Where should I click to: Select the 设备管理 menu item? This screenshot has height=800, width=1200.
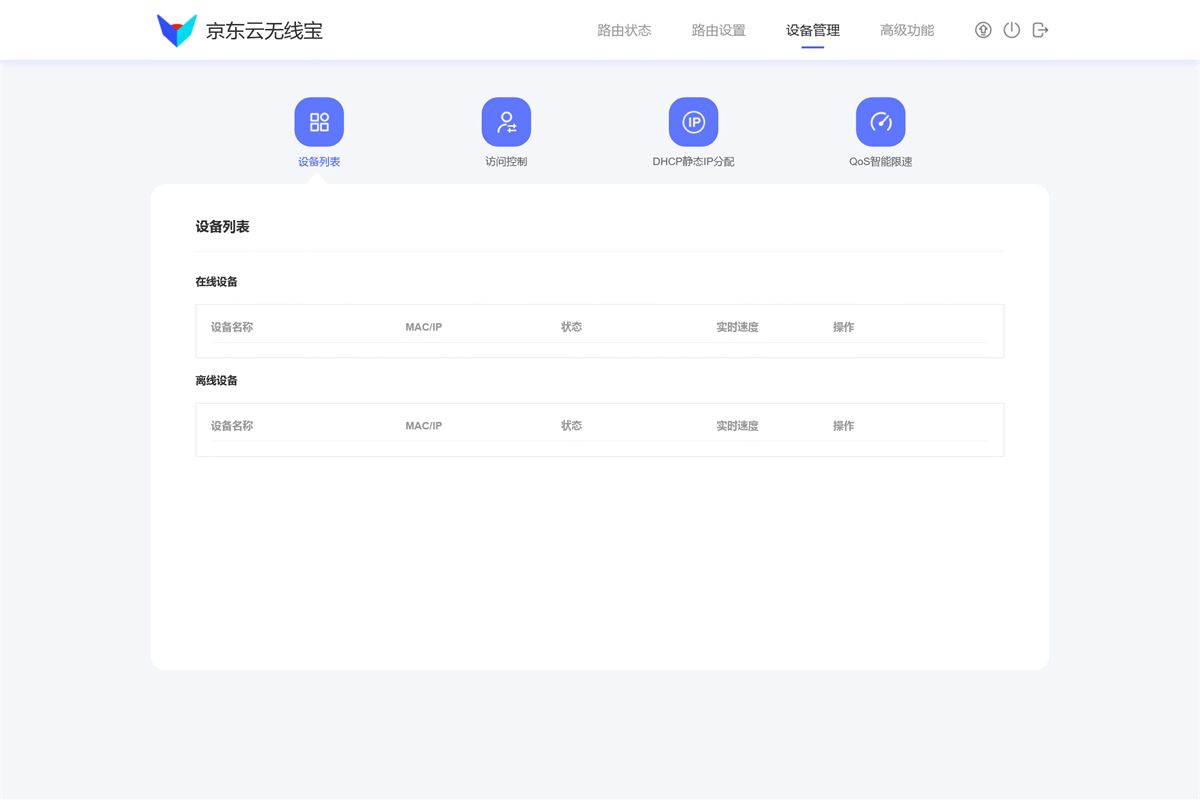point(812,30)
